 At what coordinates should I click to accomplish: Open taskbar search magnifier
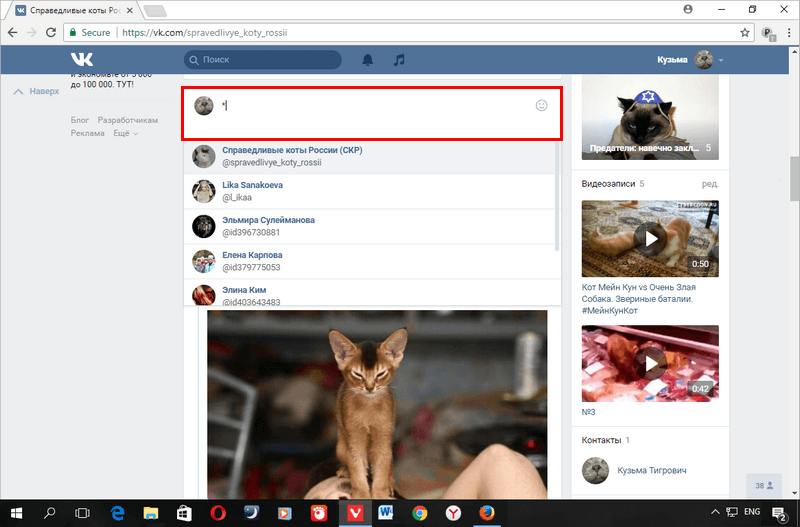[x=49, y=513]
